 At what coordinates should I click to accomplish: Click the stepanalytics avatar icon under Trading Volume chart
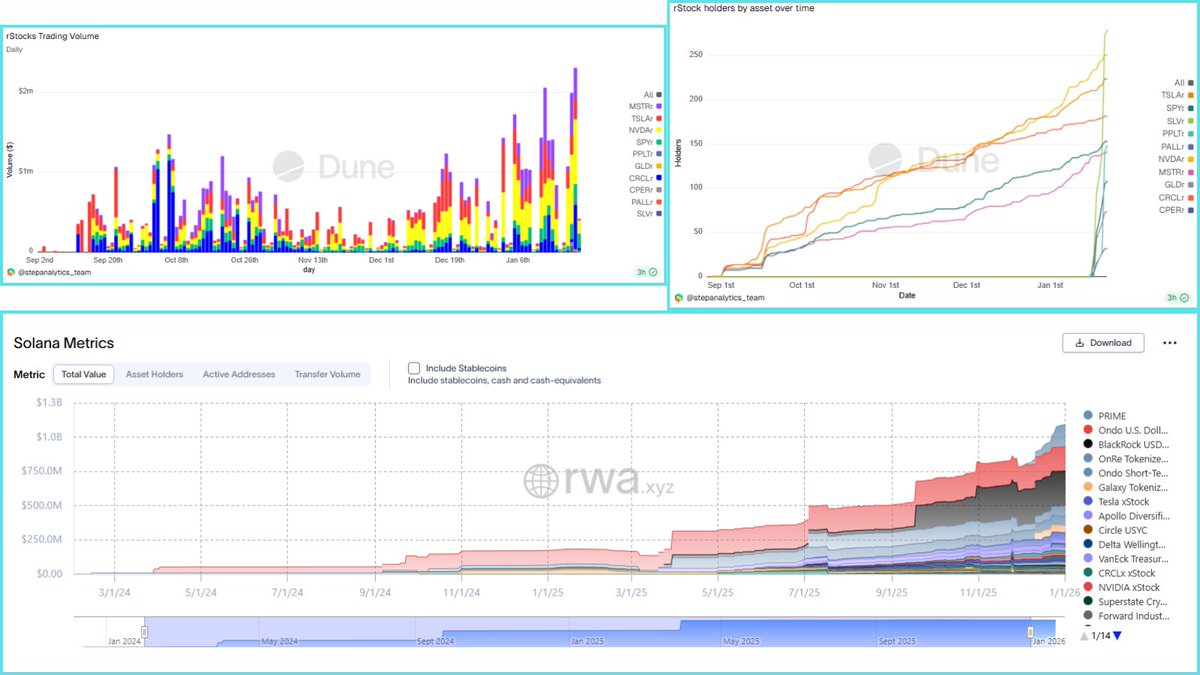tap(11, 272)
